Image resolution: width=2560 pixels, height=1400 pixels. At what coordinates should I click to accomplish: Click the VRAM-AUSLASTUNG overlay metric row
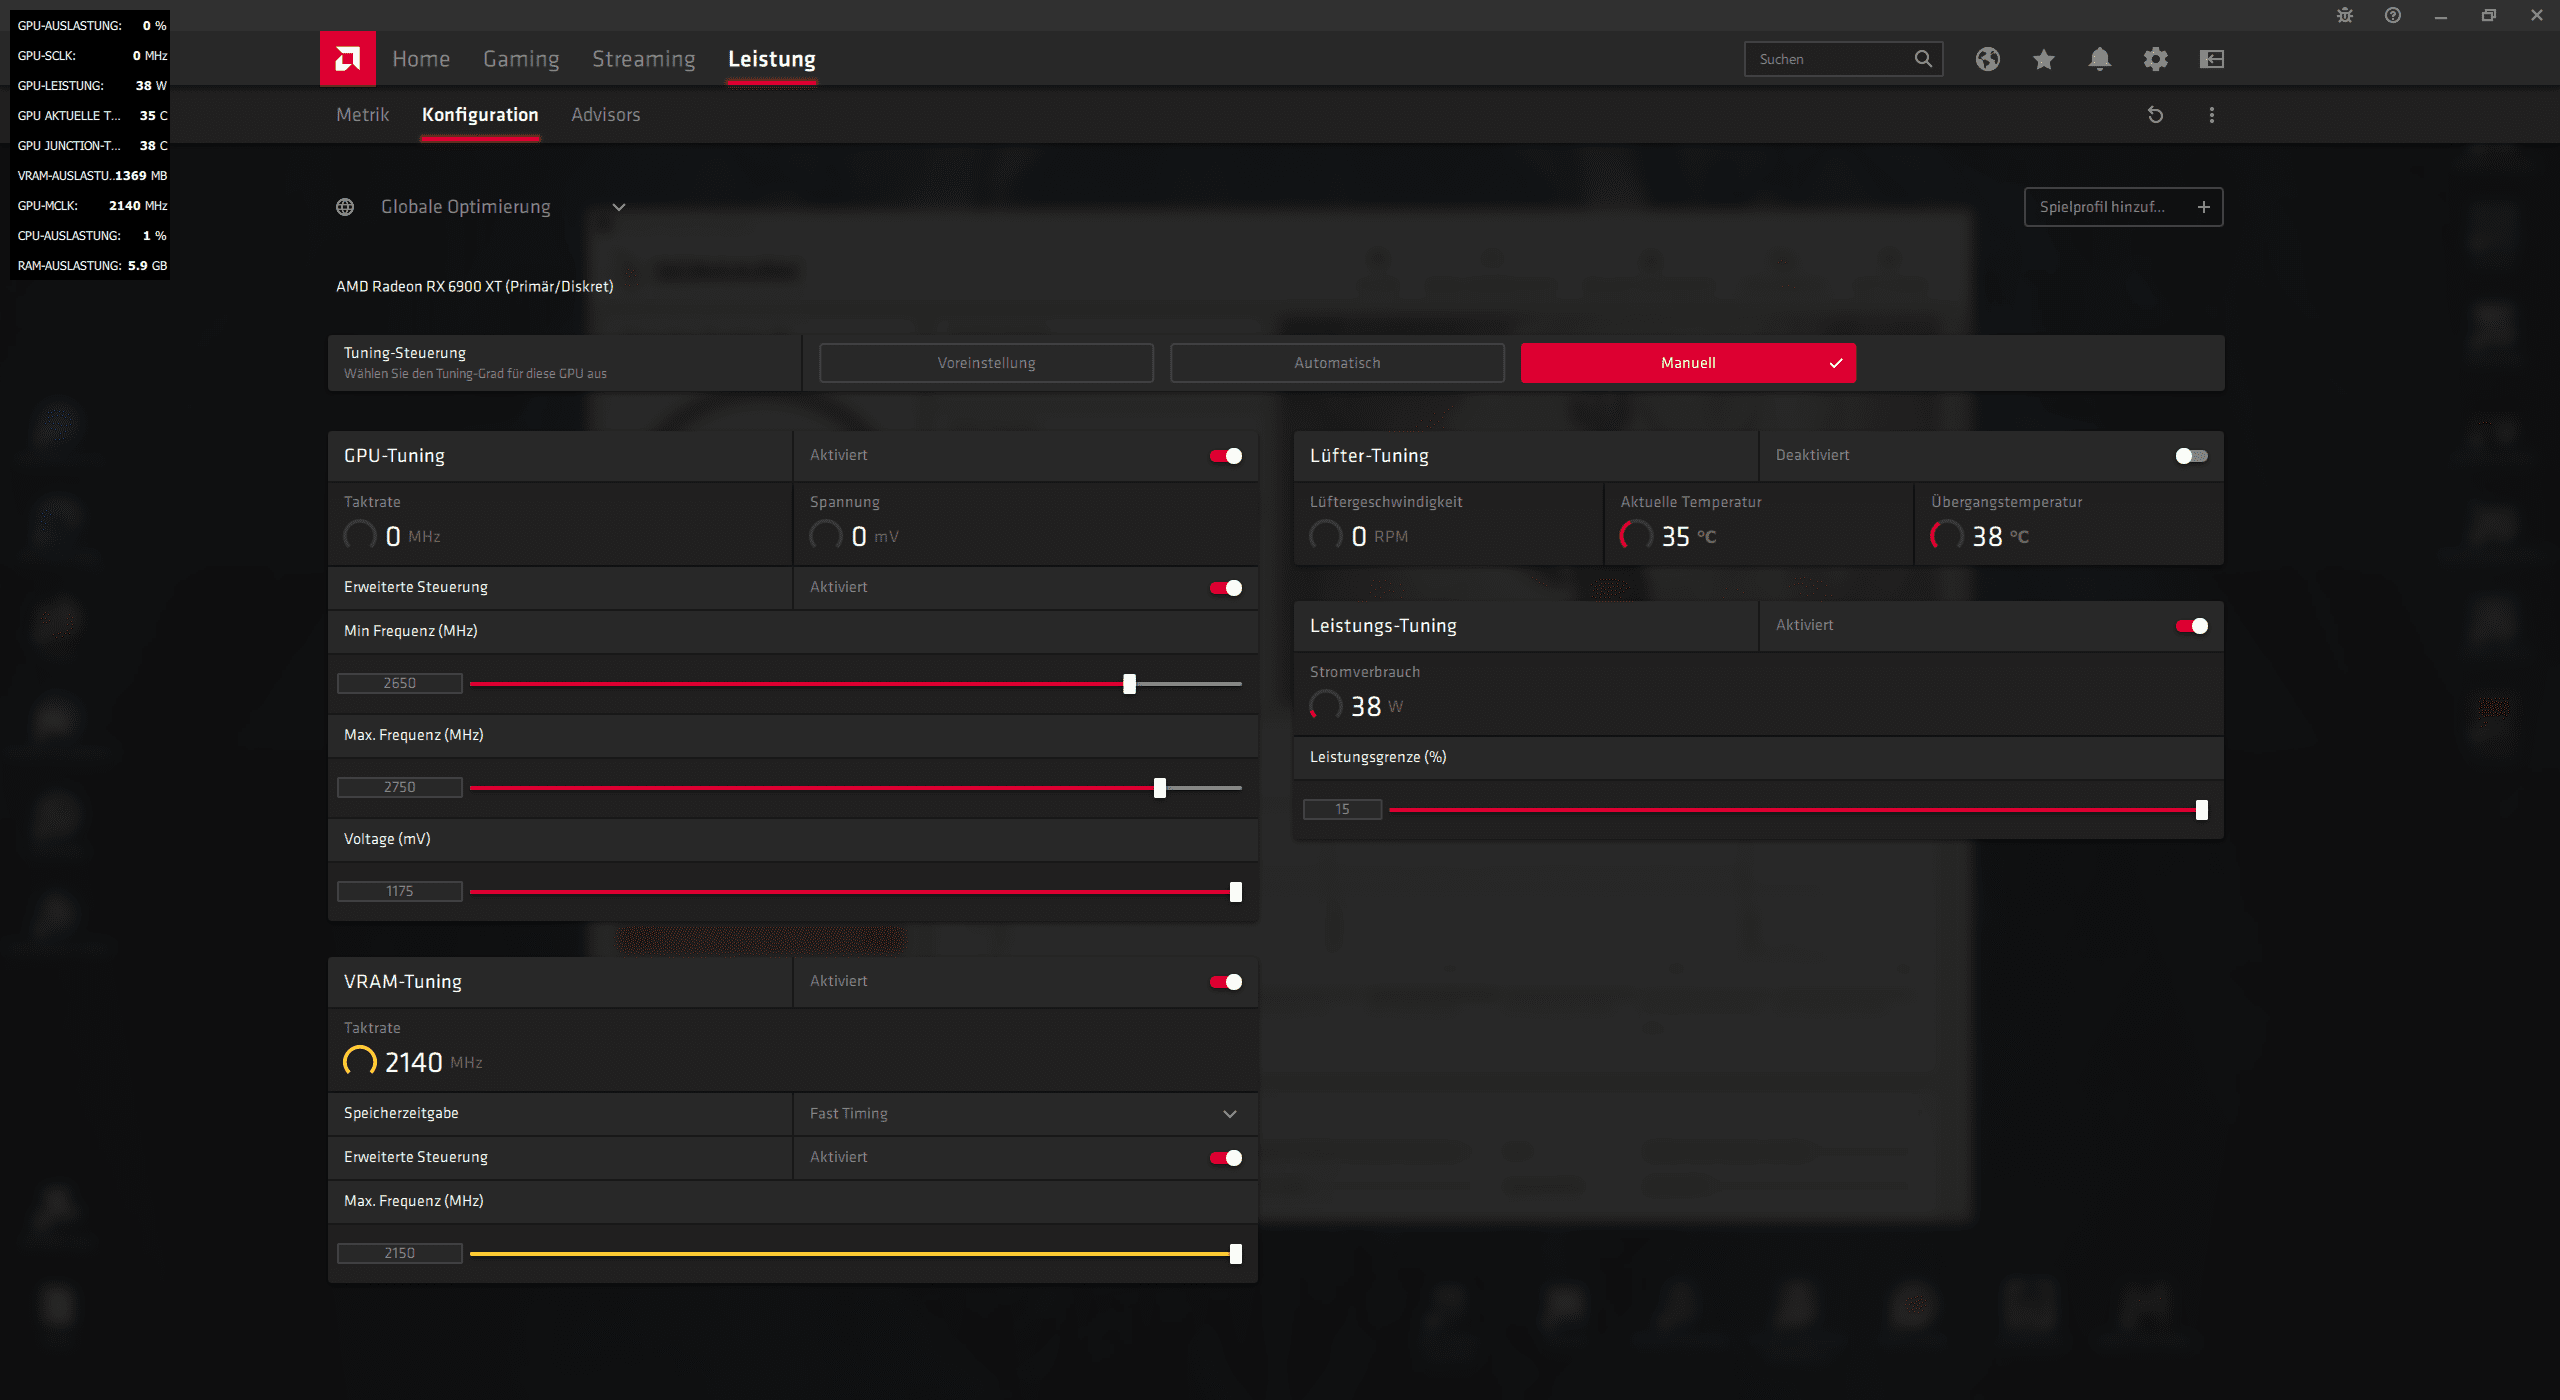click(x=91, y=175)
